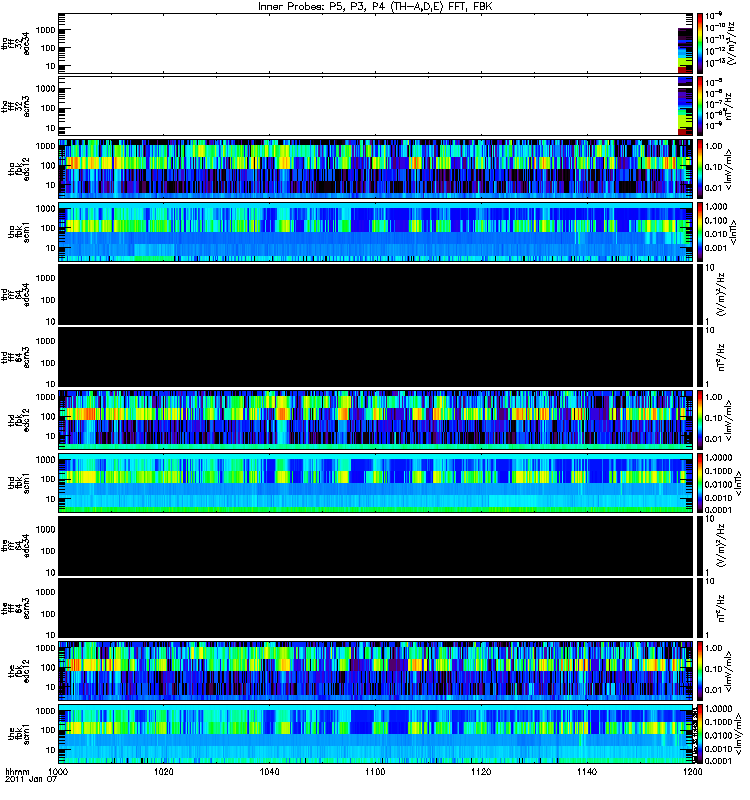Click the tha fbk edc12 color bar
This screenshot has width=750, height=800.
point(700,169)
